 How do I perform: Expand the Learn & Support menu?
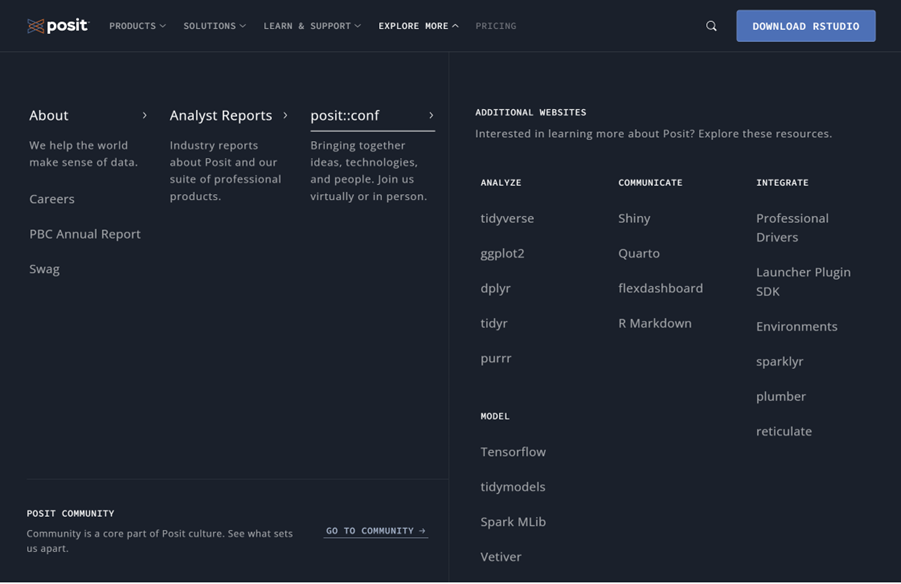coord(312,26)
